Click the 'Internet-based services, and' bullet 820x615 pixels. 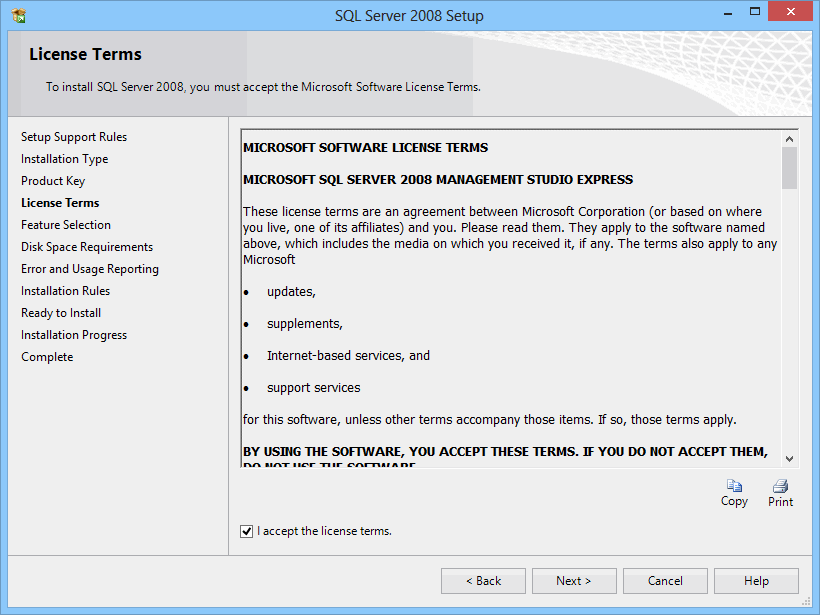point(348,356)
